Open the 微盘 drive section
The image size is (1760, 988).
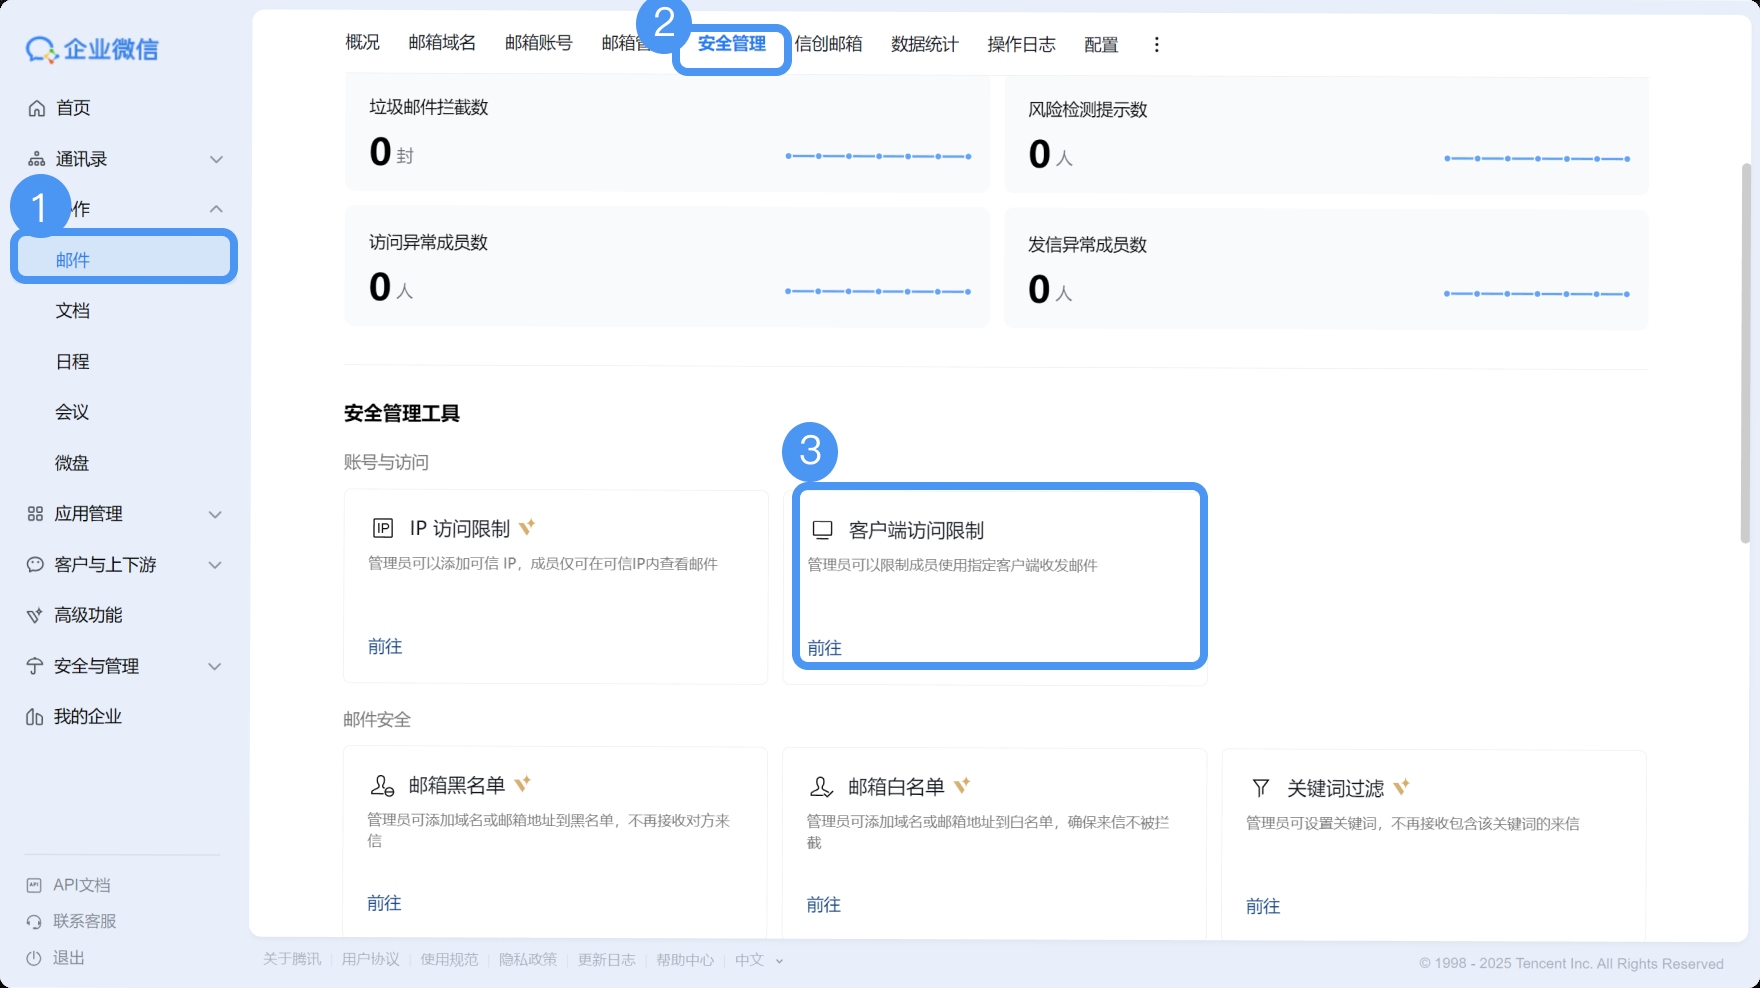coord(72,462)
